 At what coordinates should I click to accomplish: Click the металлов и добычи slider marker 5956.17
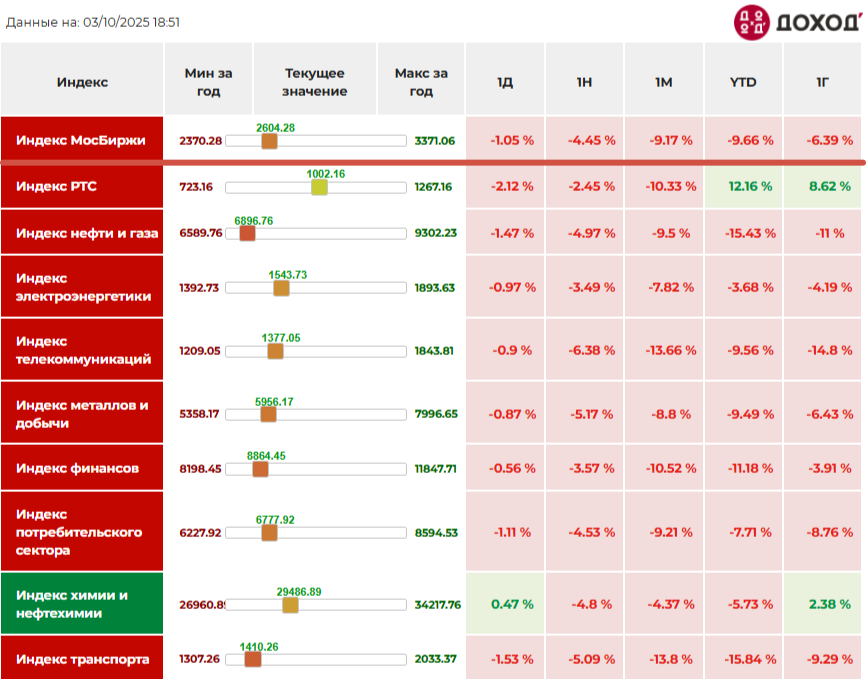[x=268, y=414]
